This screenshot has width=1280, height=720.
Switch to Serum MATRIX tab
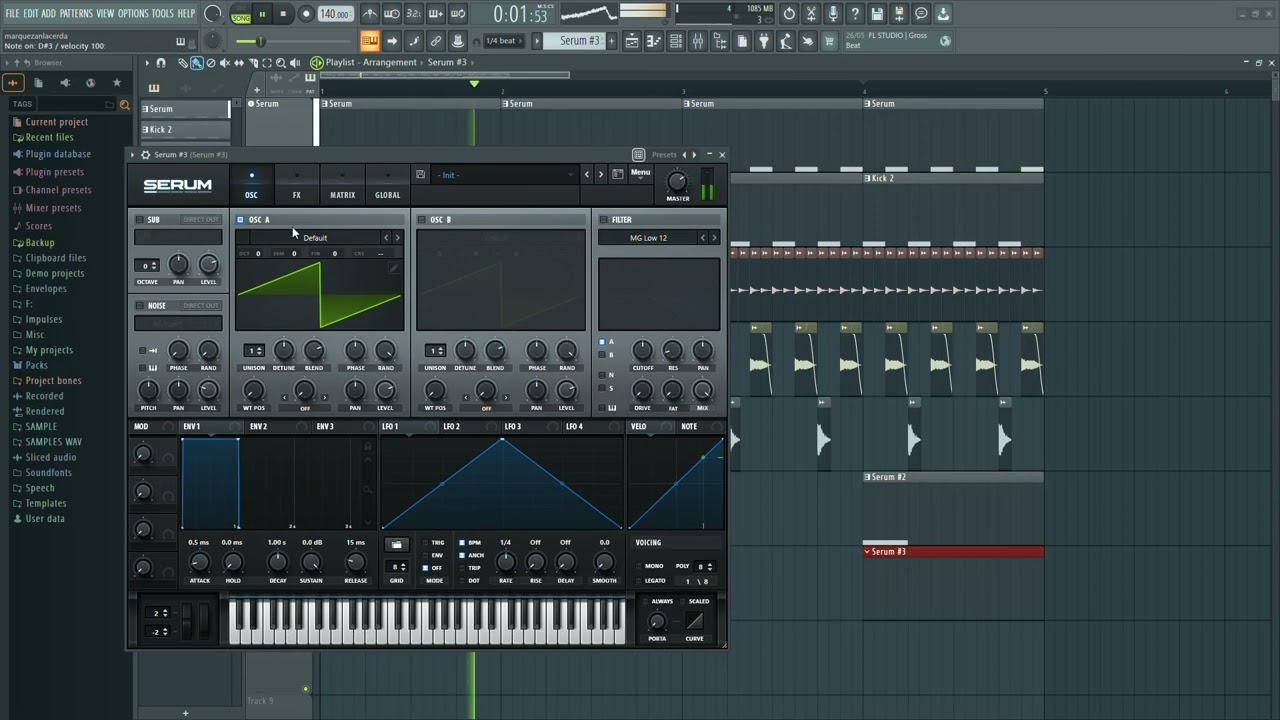point(342,186)
